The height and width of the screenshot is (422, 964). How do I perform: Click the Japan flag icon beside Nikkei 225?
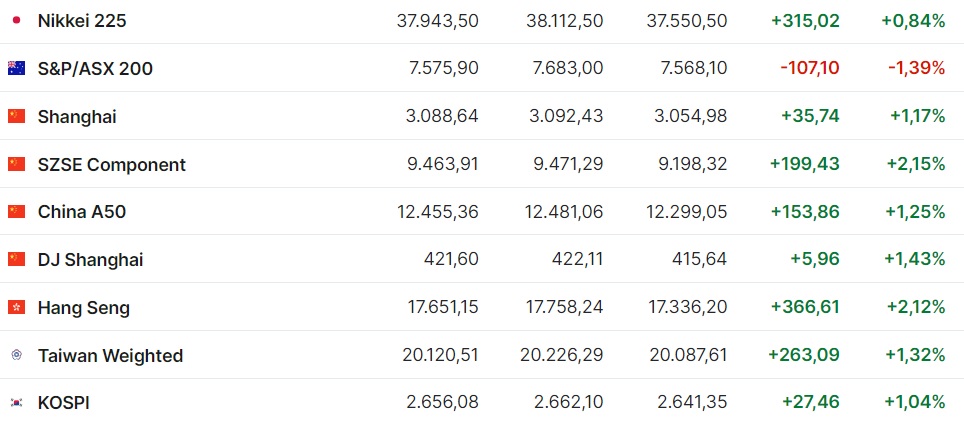[16, 20]
